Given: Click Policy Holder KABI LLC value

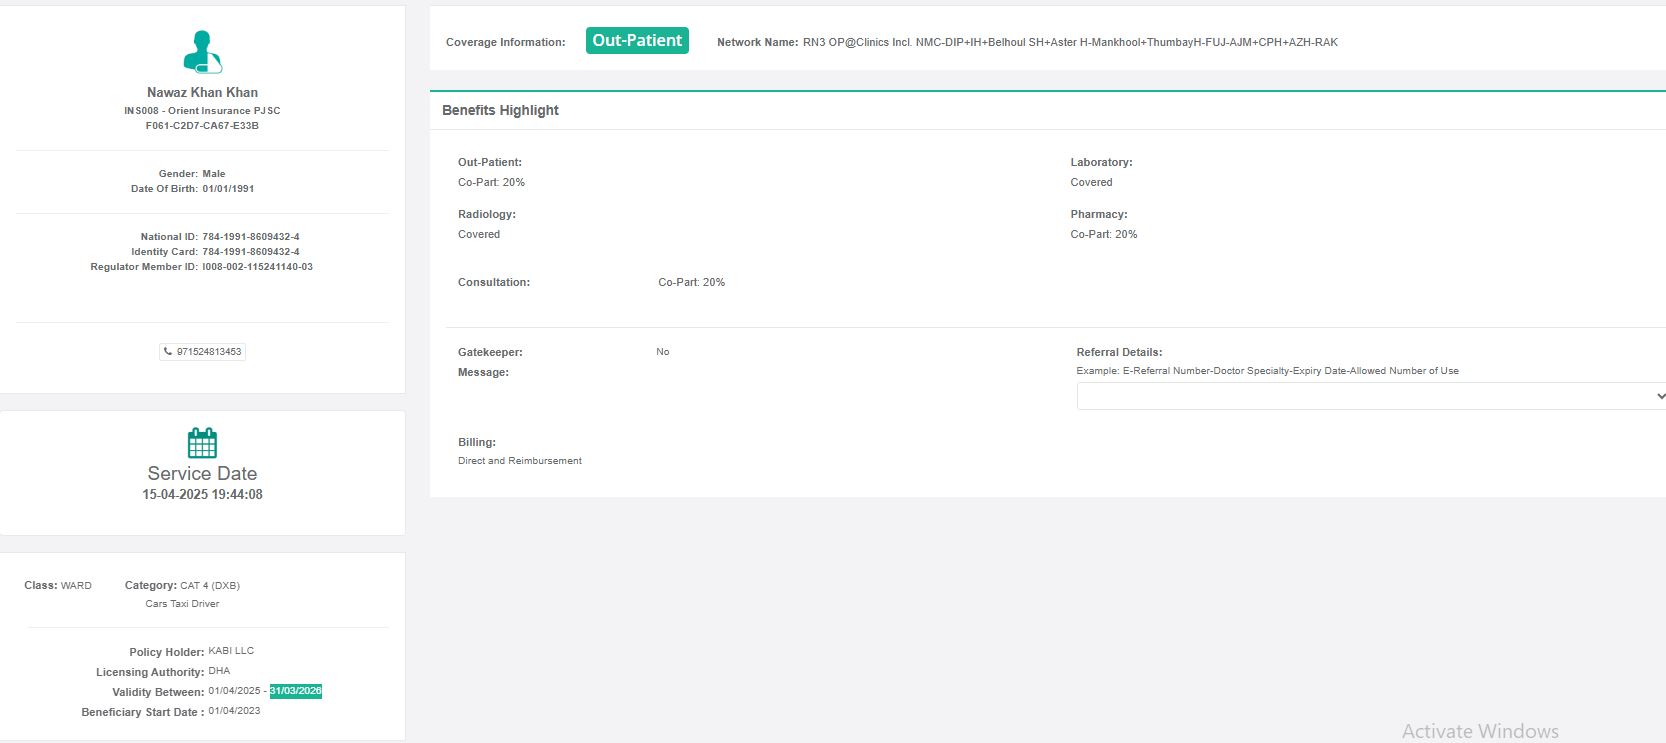Looking at the screenshot, I should (x=231, y=651).
